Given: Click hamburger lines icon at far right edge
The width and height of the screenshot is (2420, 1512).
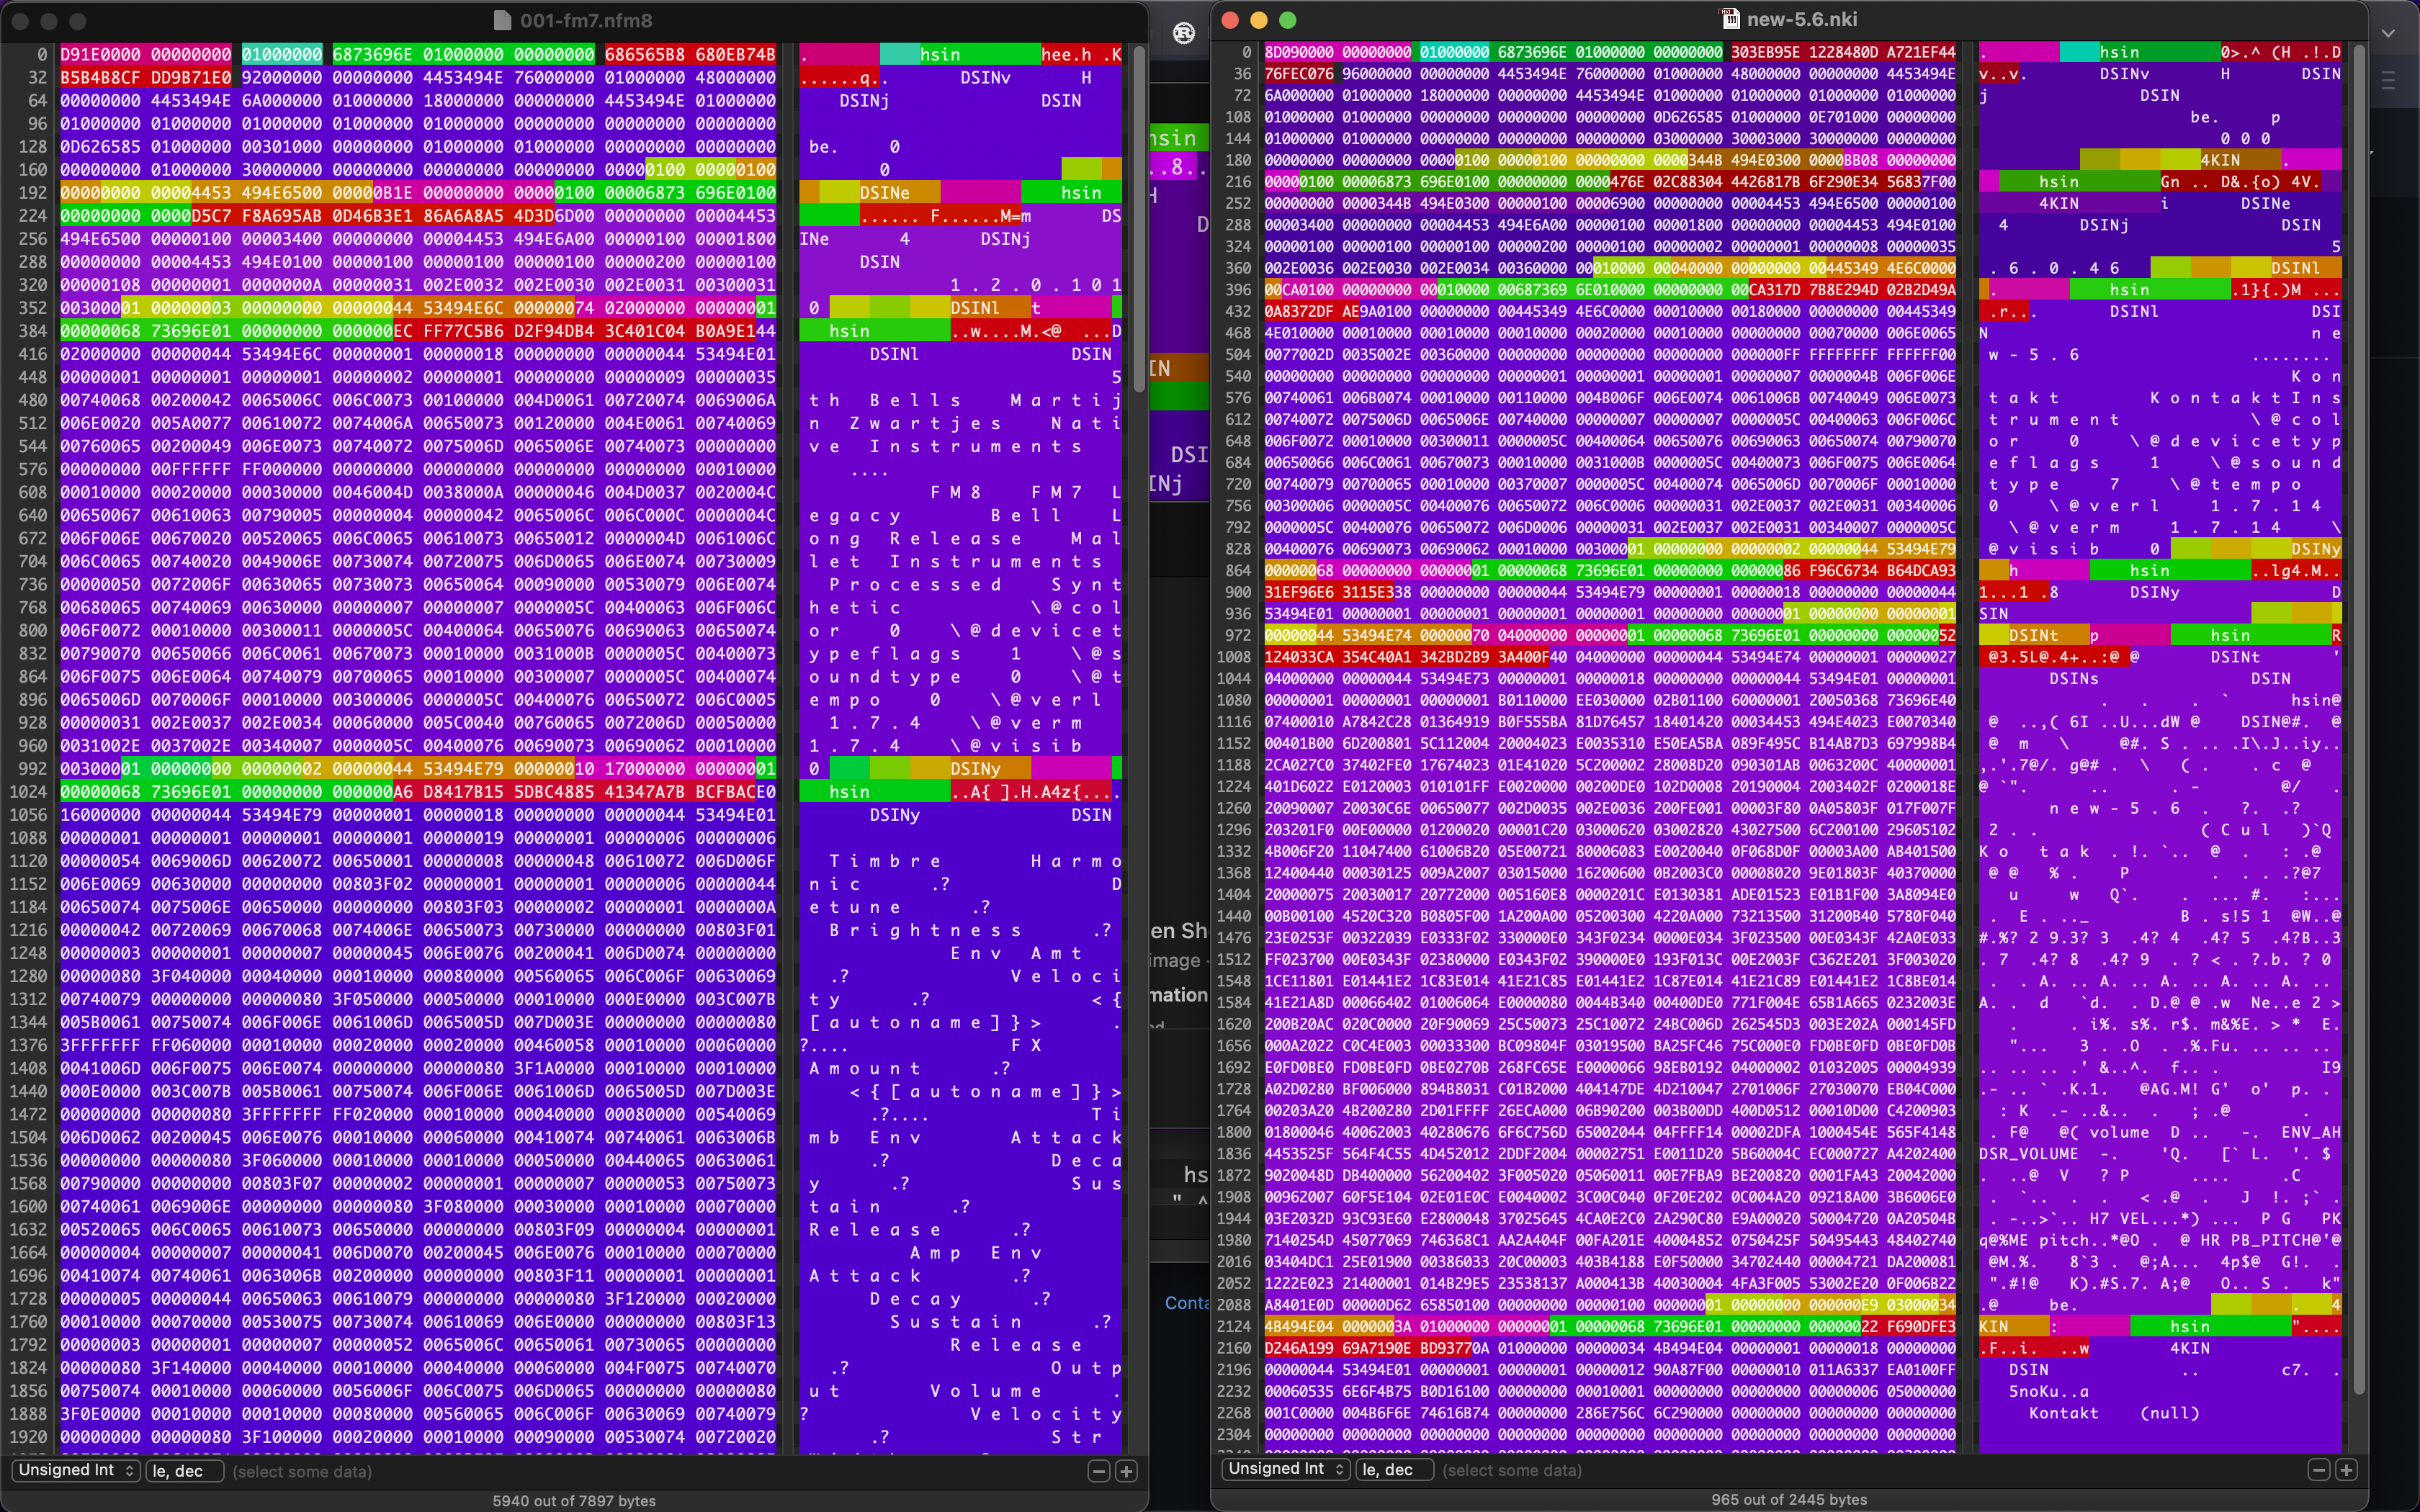Looking at the screenshot, I should 2389,81.
